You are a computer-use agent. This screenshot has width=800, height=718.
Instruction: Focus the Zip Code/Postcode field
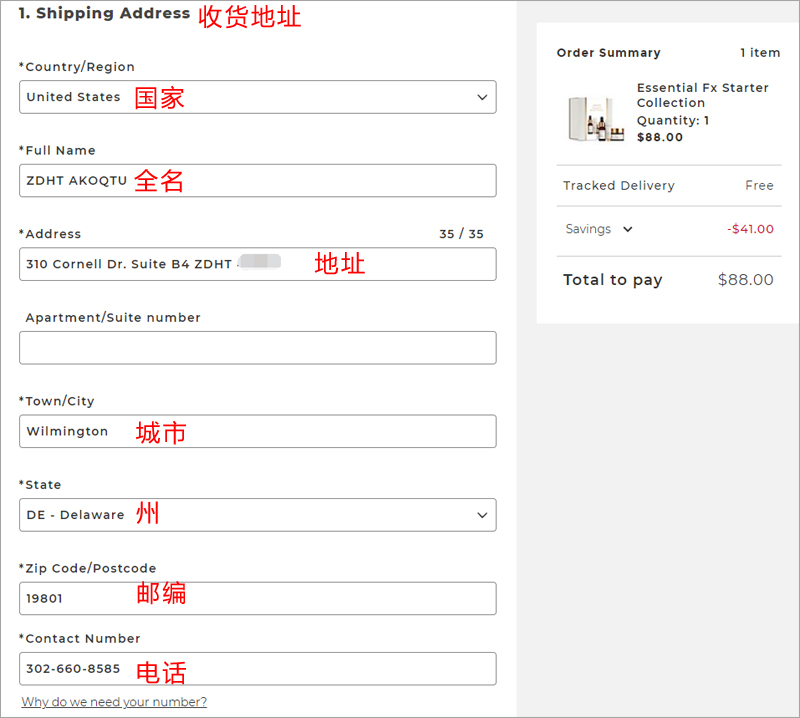[x=257, y=598]
